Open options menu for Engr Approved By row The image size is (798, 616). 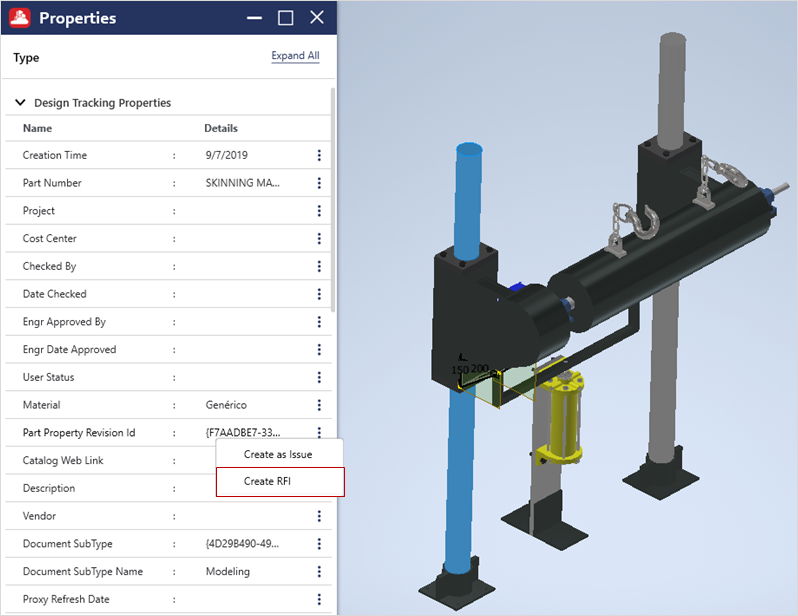click(319, 322)
